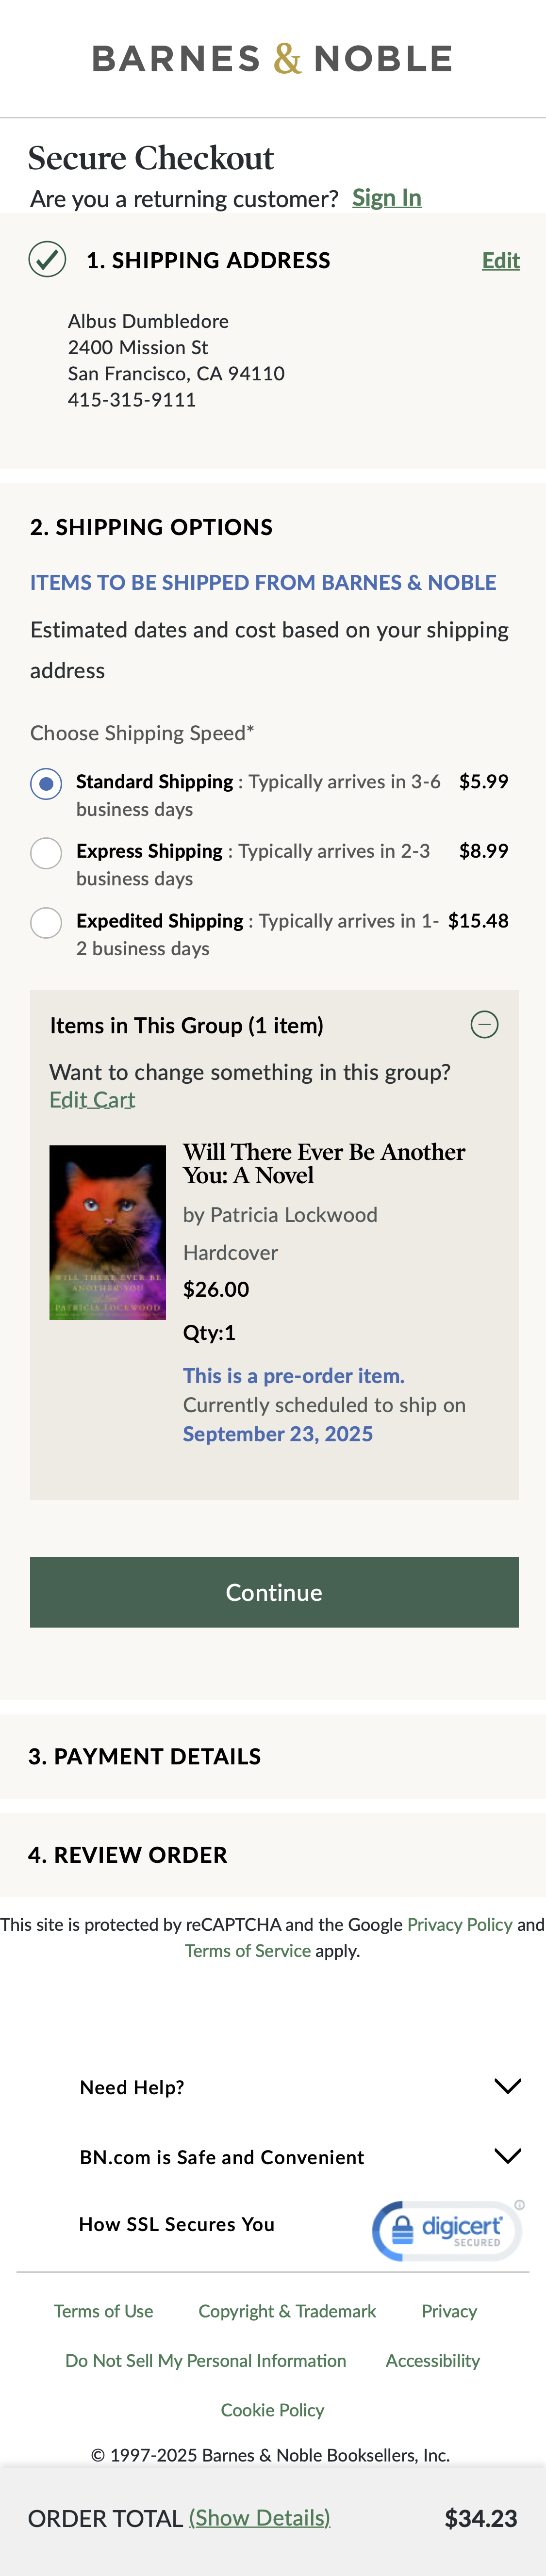Collapse the Items in This Group section

click(x=484, y=1024)
